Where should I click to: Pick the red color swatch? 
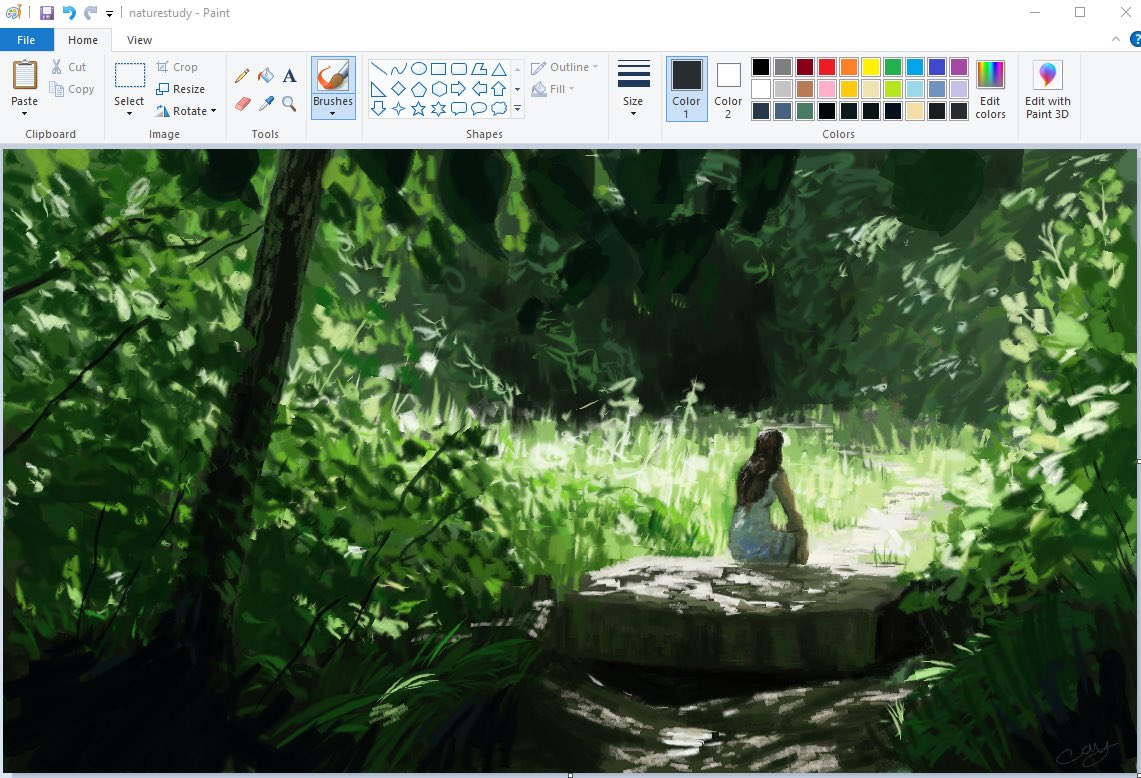point(827,67)
